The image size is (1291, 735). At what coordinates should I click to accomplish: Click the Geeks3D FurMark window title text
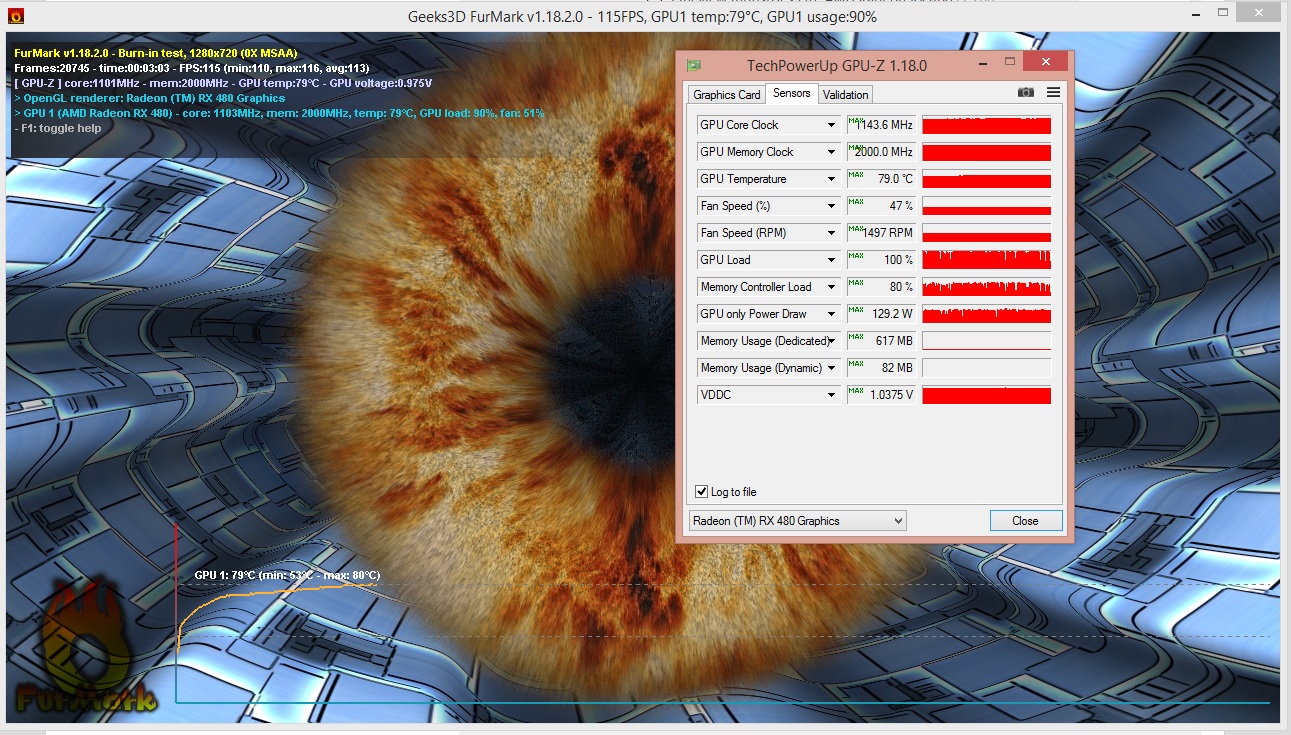642,16
